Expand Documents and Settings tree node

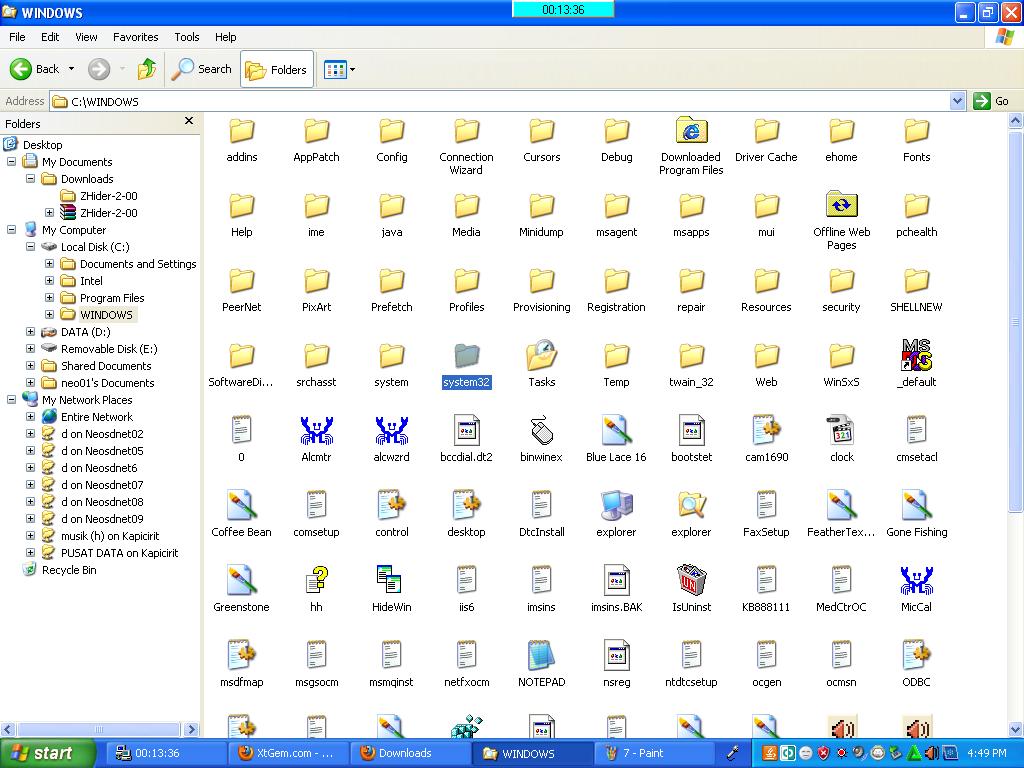click(49, 264)
